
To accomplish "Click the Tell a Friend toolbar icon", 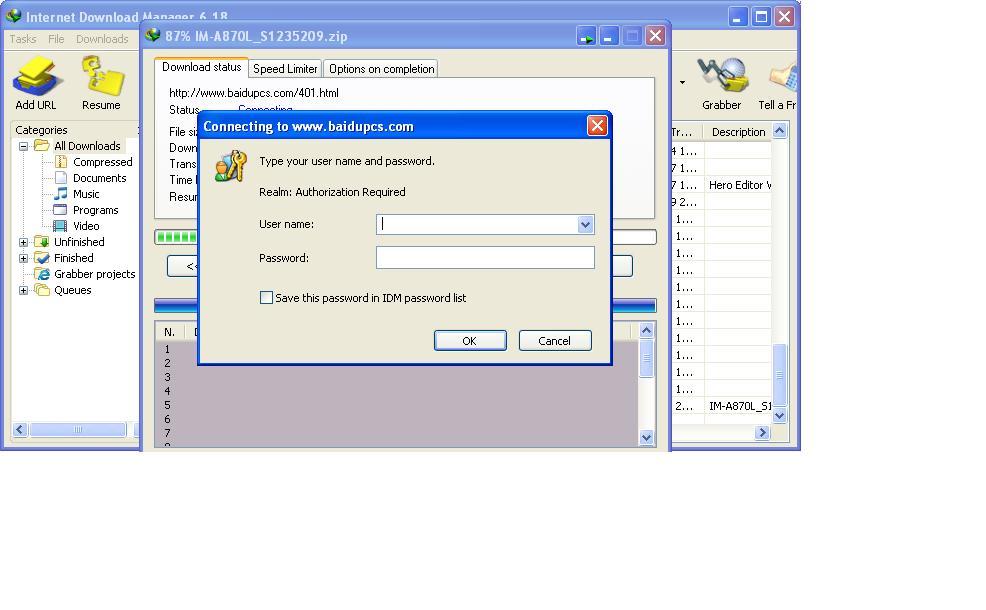I will (782, 76).
